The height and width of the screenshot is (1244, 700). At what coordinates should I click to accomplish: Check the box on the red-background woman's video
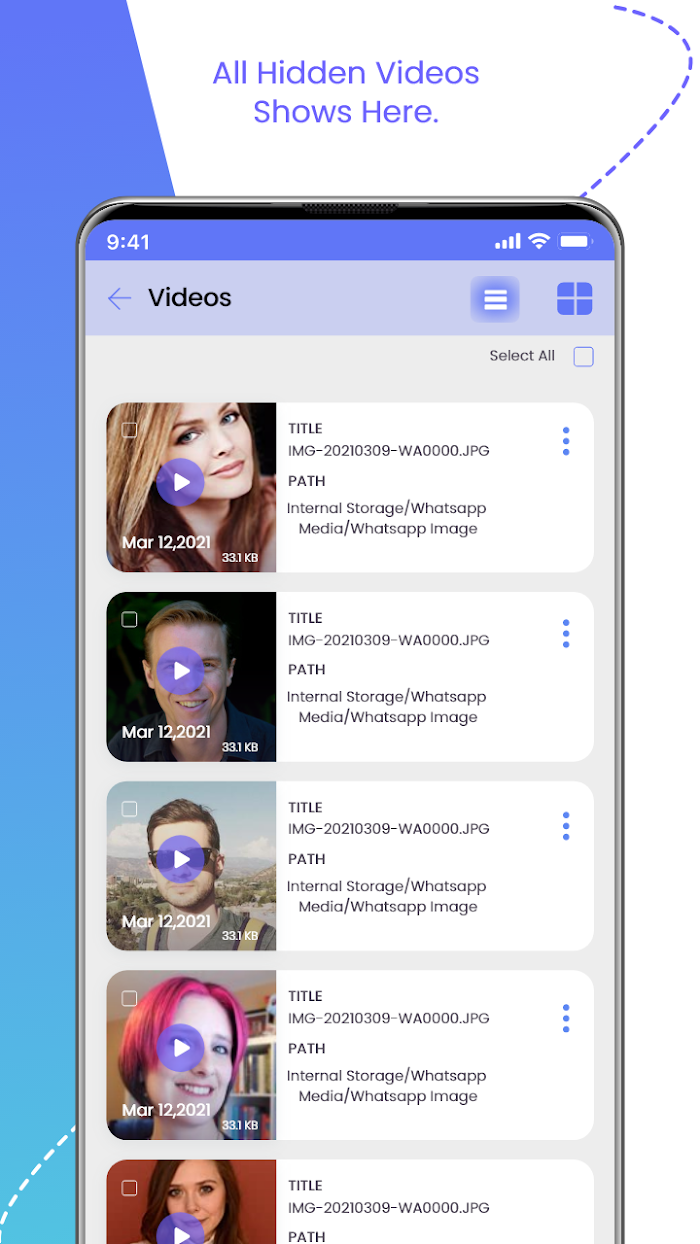coord(129,1188)
